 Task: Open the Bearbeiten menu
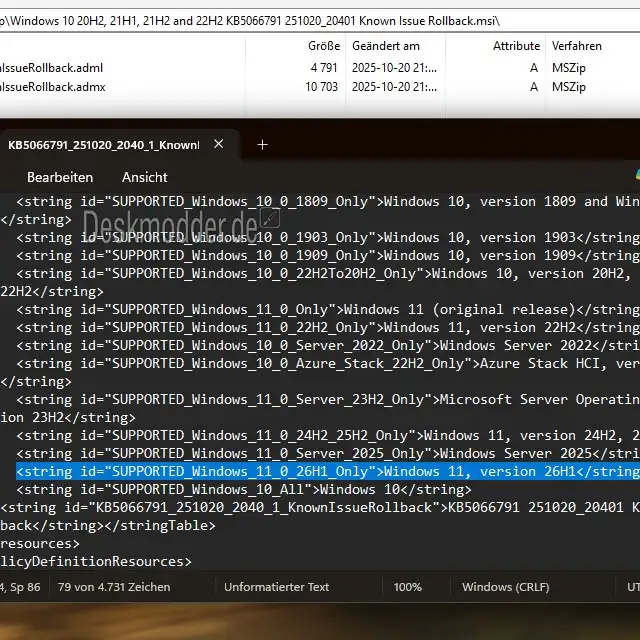pos(60,177)
